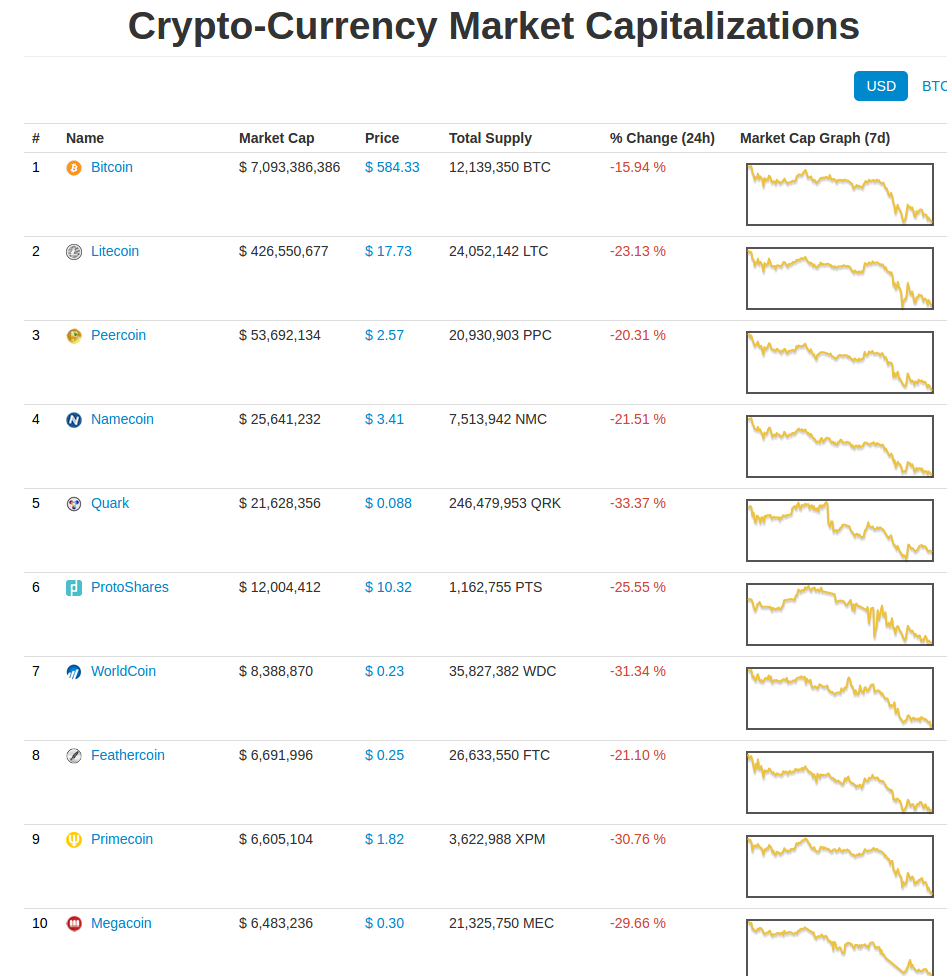947x976 pixels.
Task: Open the ProtoShares name link
Action: 130,587
